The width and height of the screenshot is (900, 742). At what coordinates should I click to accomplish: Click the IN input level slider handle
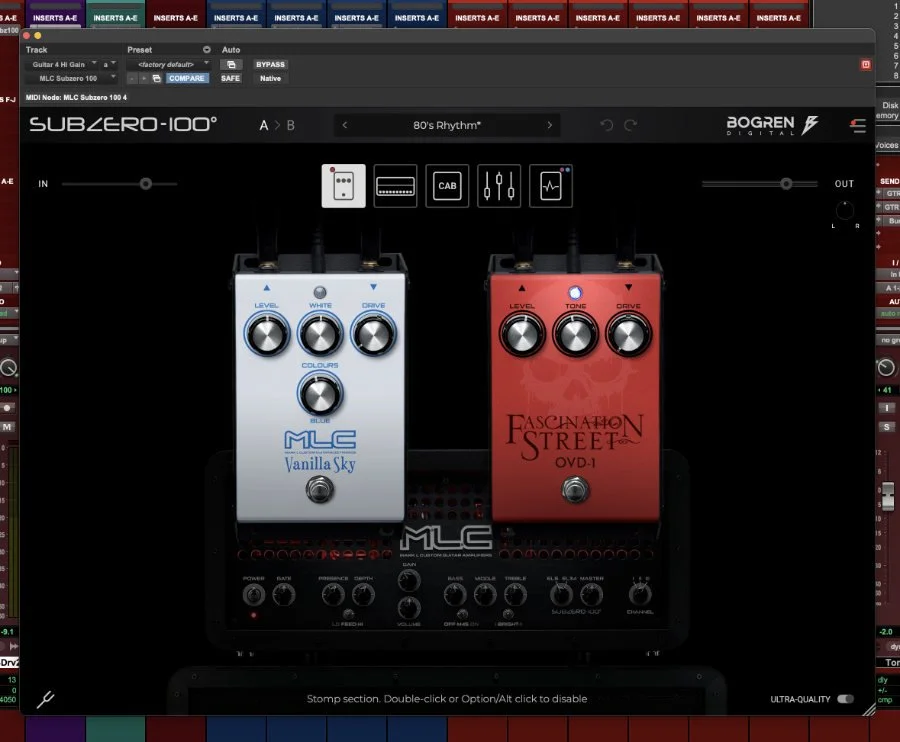pyautogui.click(x=146, y=184)
